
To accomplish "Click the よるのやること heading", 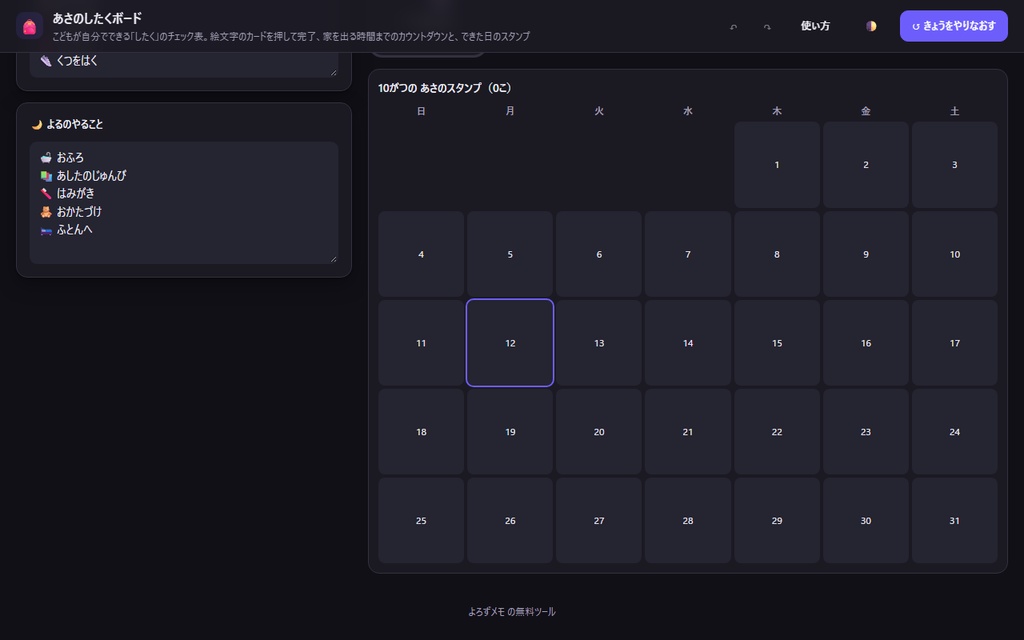I will [x=67, y=124].
